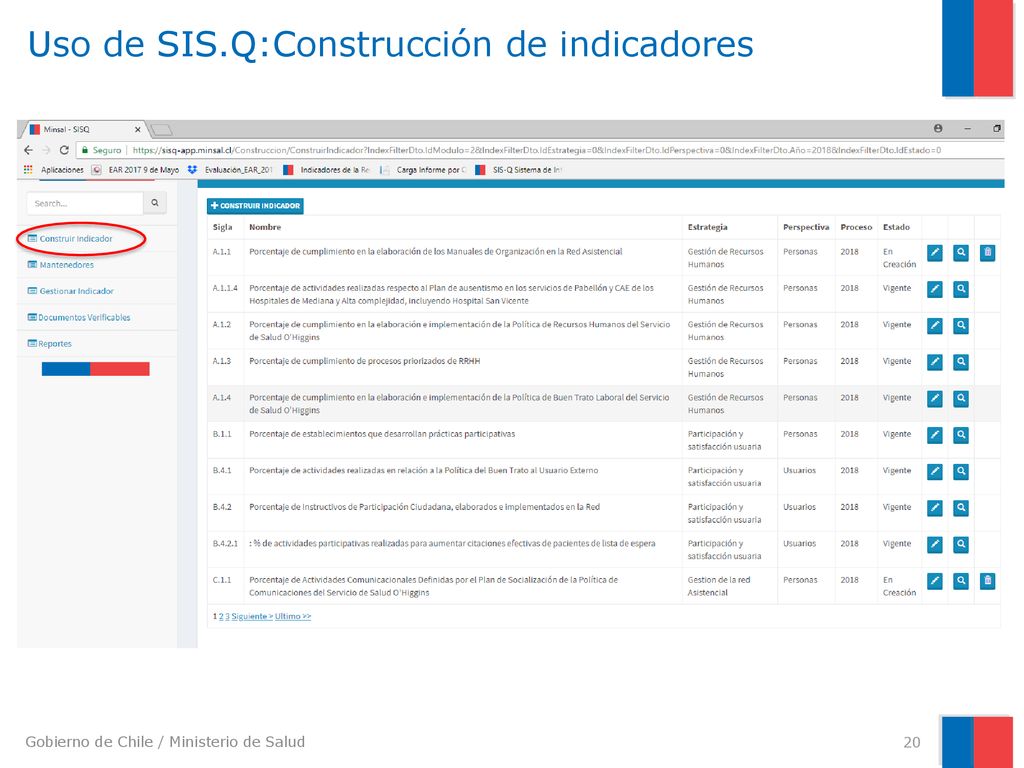Edit indicator B.4.2 with pencil icon
Image resolution: width=1024 pixels, height=768 pixels.
[935, 509]
